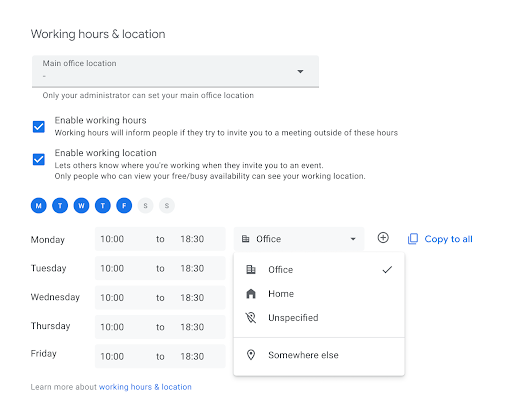Uncheck the Enable working hours checkbox
Screen dimensions: 512x396
pos(39,127)
